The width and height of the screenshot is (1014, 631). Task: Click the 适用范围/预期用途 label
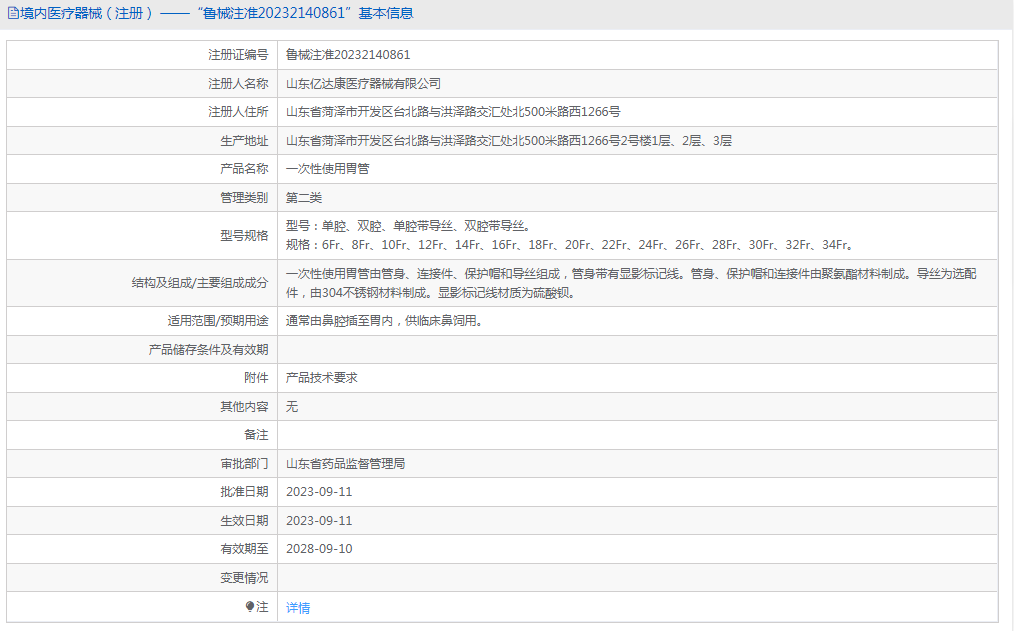218,321
